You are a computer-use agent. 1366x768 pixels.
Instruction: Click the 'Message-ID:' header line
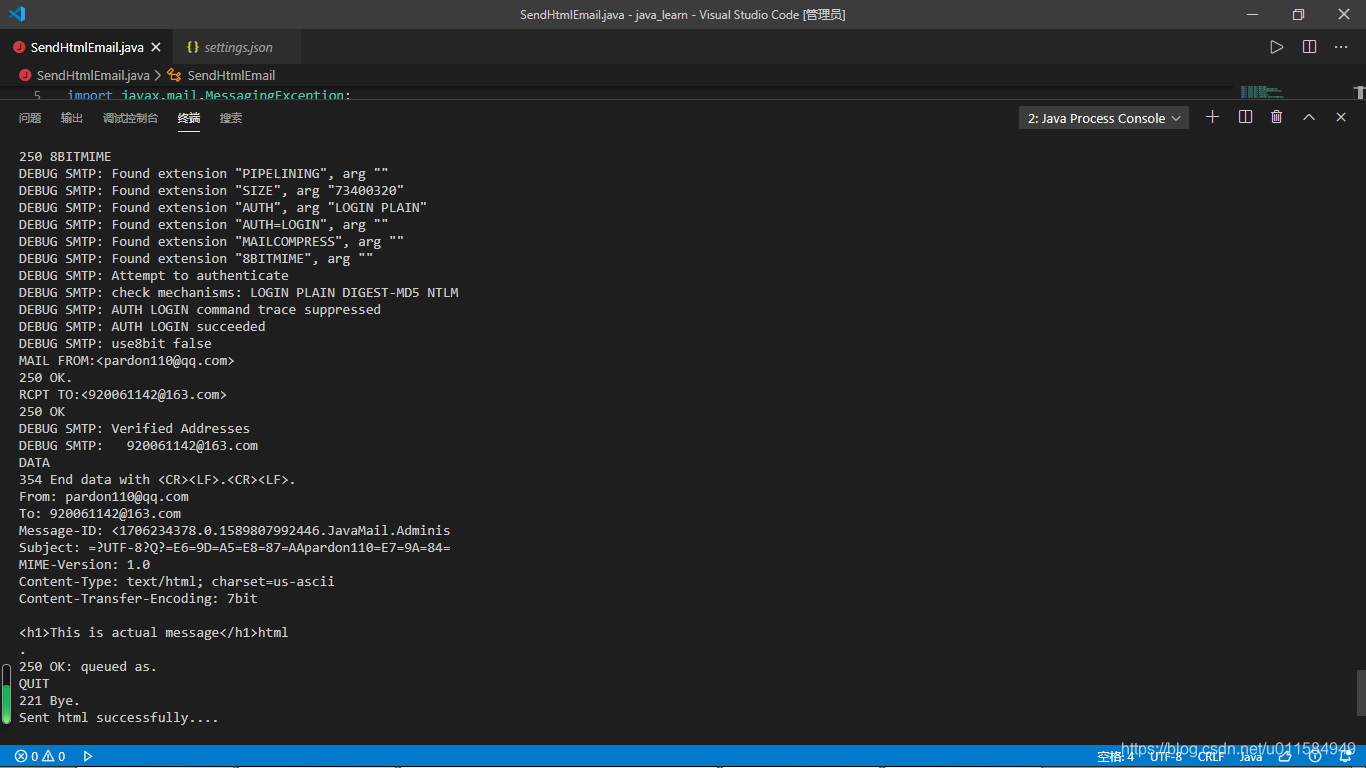tap(234, 530)
